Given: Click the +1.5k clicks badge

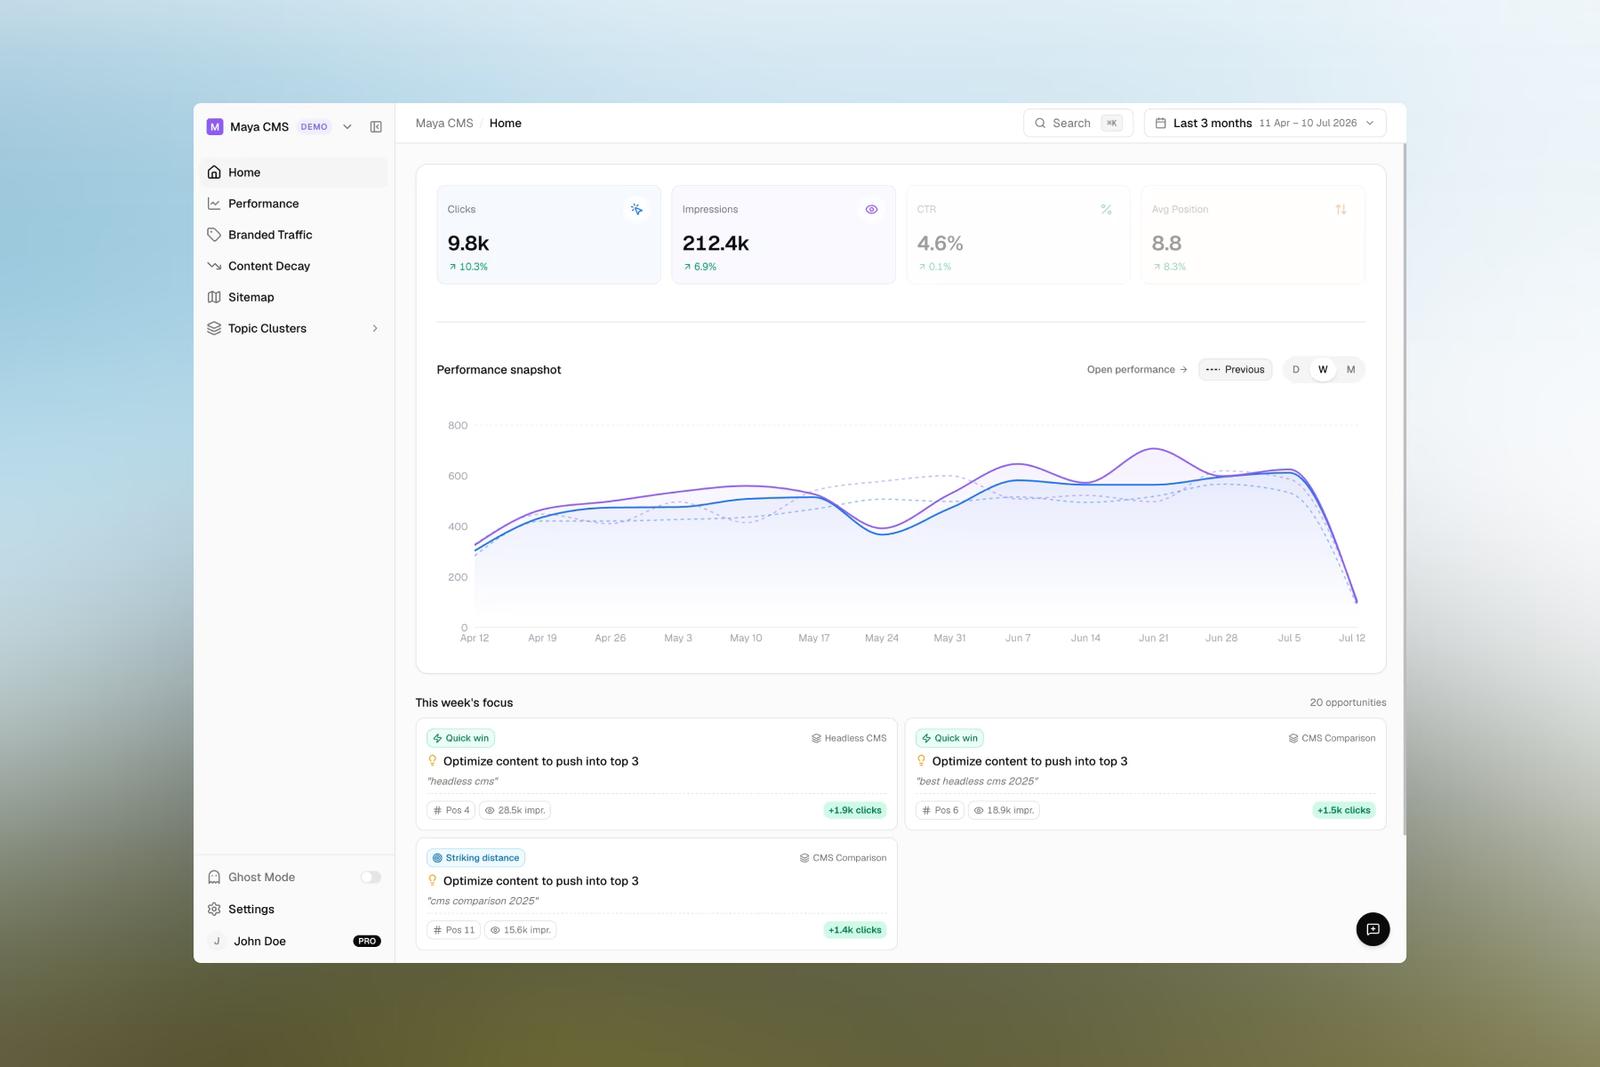Looking at the screenshot, I should 1344,810.
